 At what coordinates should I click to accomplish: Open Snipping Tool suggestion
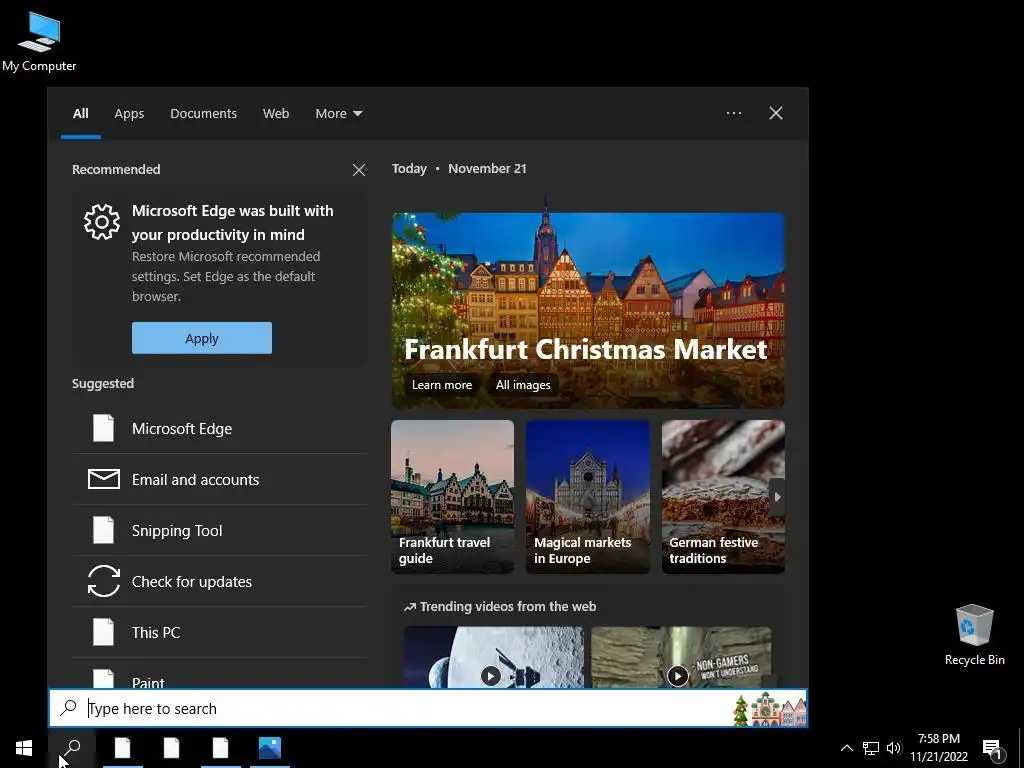click(x=219, y=530)
